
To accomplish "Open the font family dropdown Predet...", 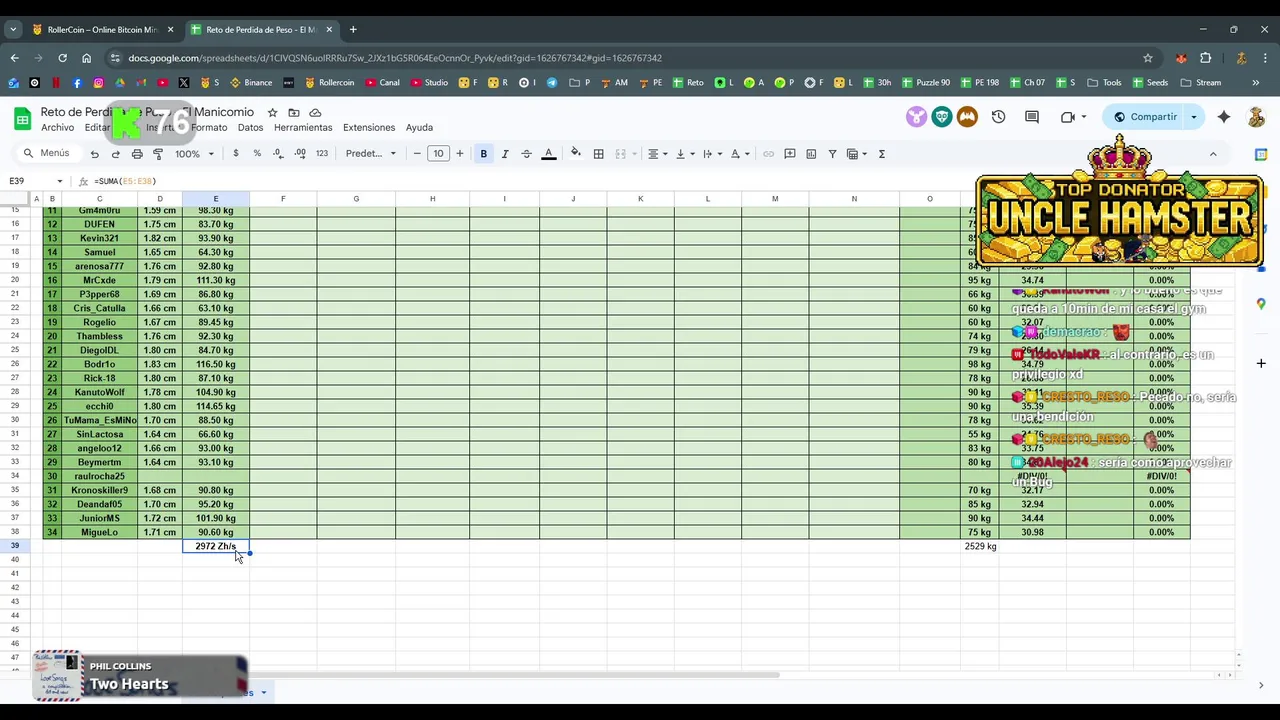I will click(x=370, y=154).
